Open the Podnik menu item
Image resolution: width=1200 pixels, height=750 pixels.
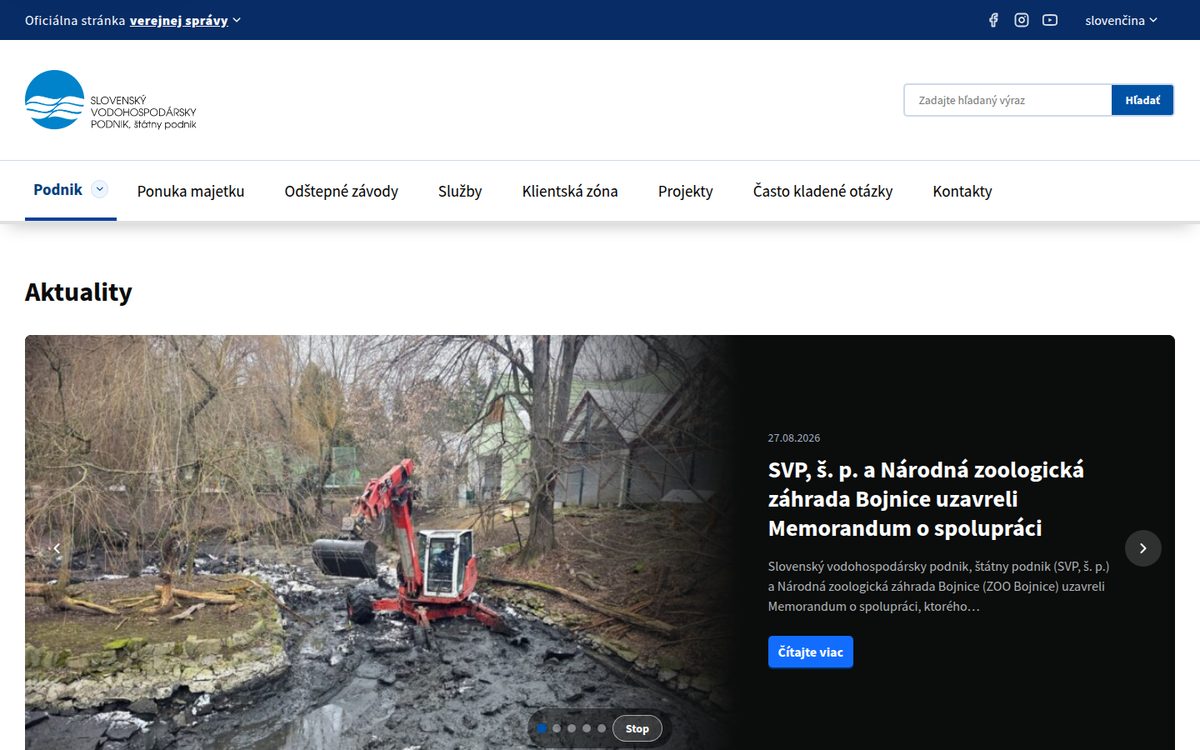coord(58,190)
